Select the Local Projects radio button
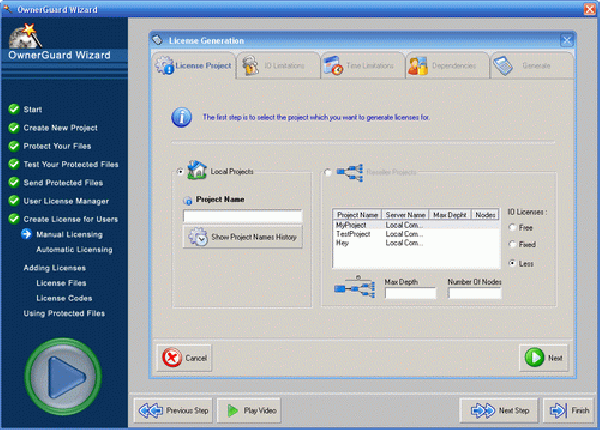Screen dimensions: 600x430 180,172
